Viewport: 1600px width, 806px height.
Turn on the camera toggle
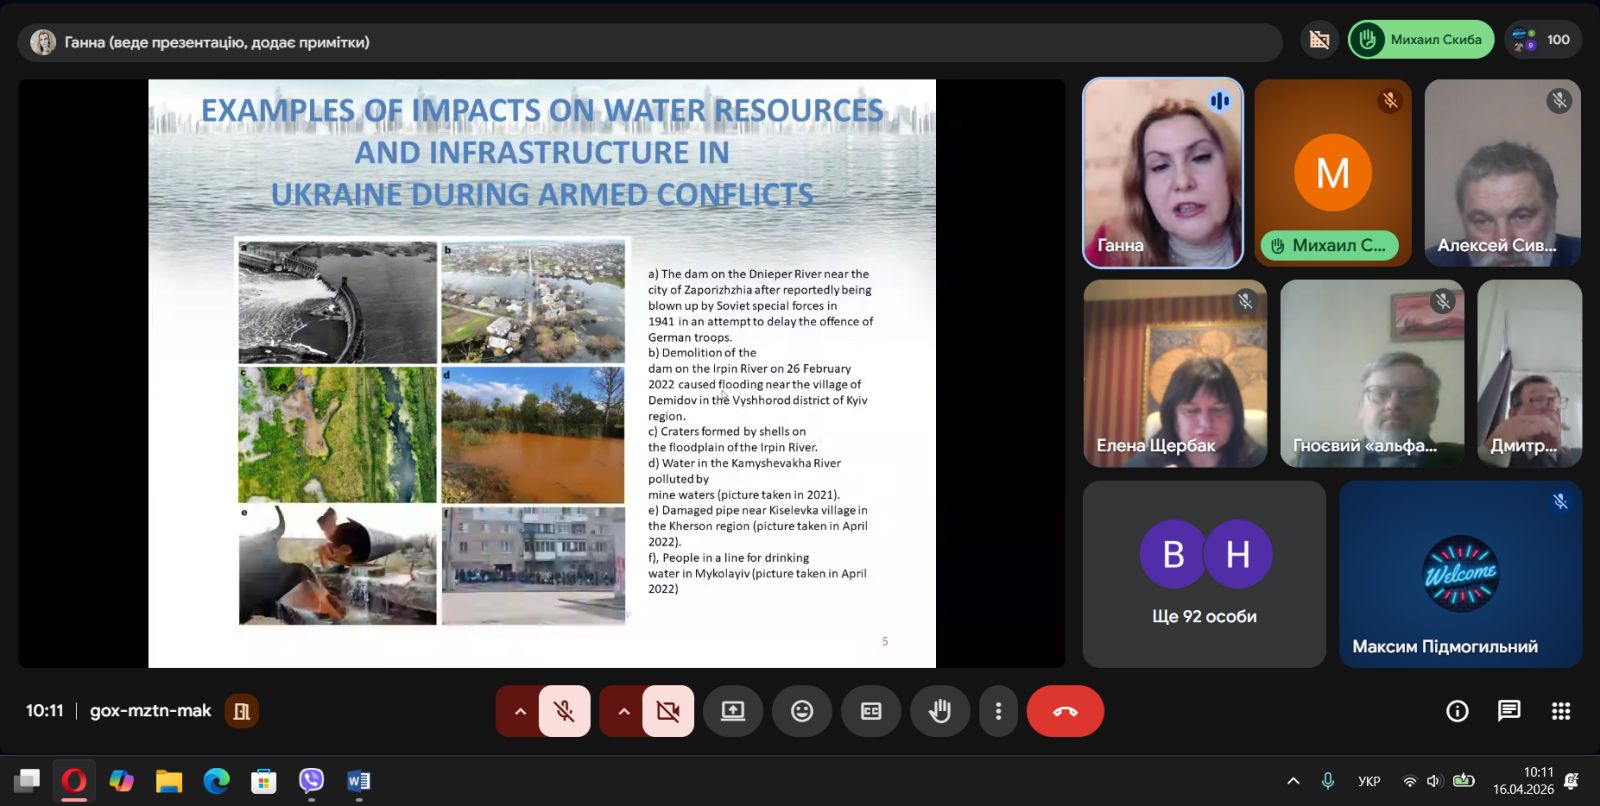pos(668,711)
